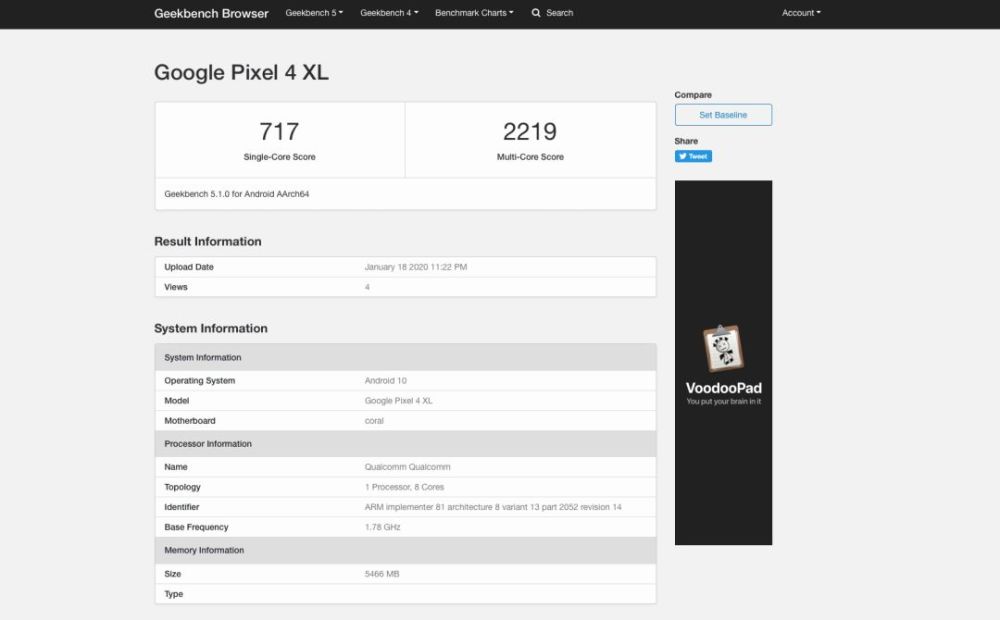Click the motherboard value coral
This screenshot has height=620, width=1000.
(374, 421)
